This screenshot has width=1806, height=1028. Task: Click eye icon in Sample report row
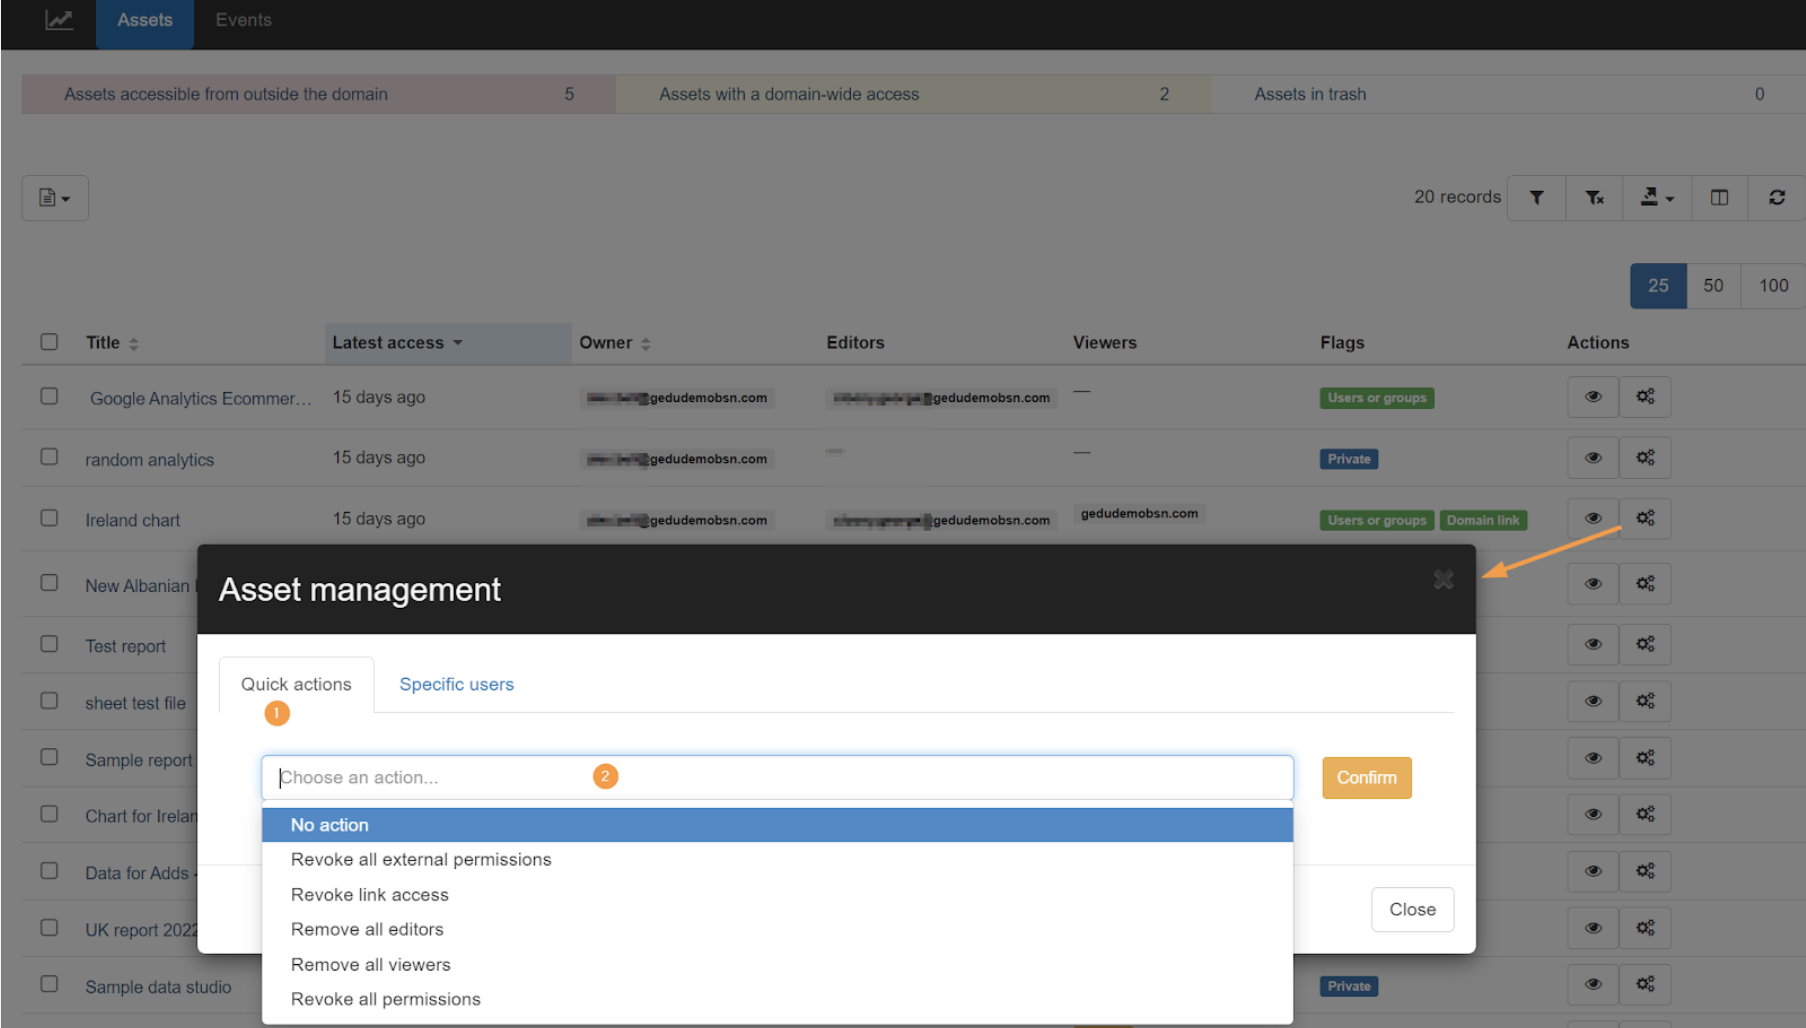point(1593,758)
